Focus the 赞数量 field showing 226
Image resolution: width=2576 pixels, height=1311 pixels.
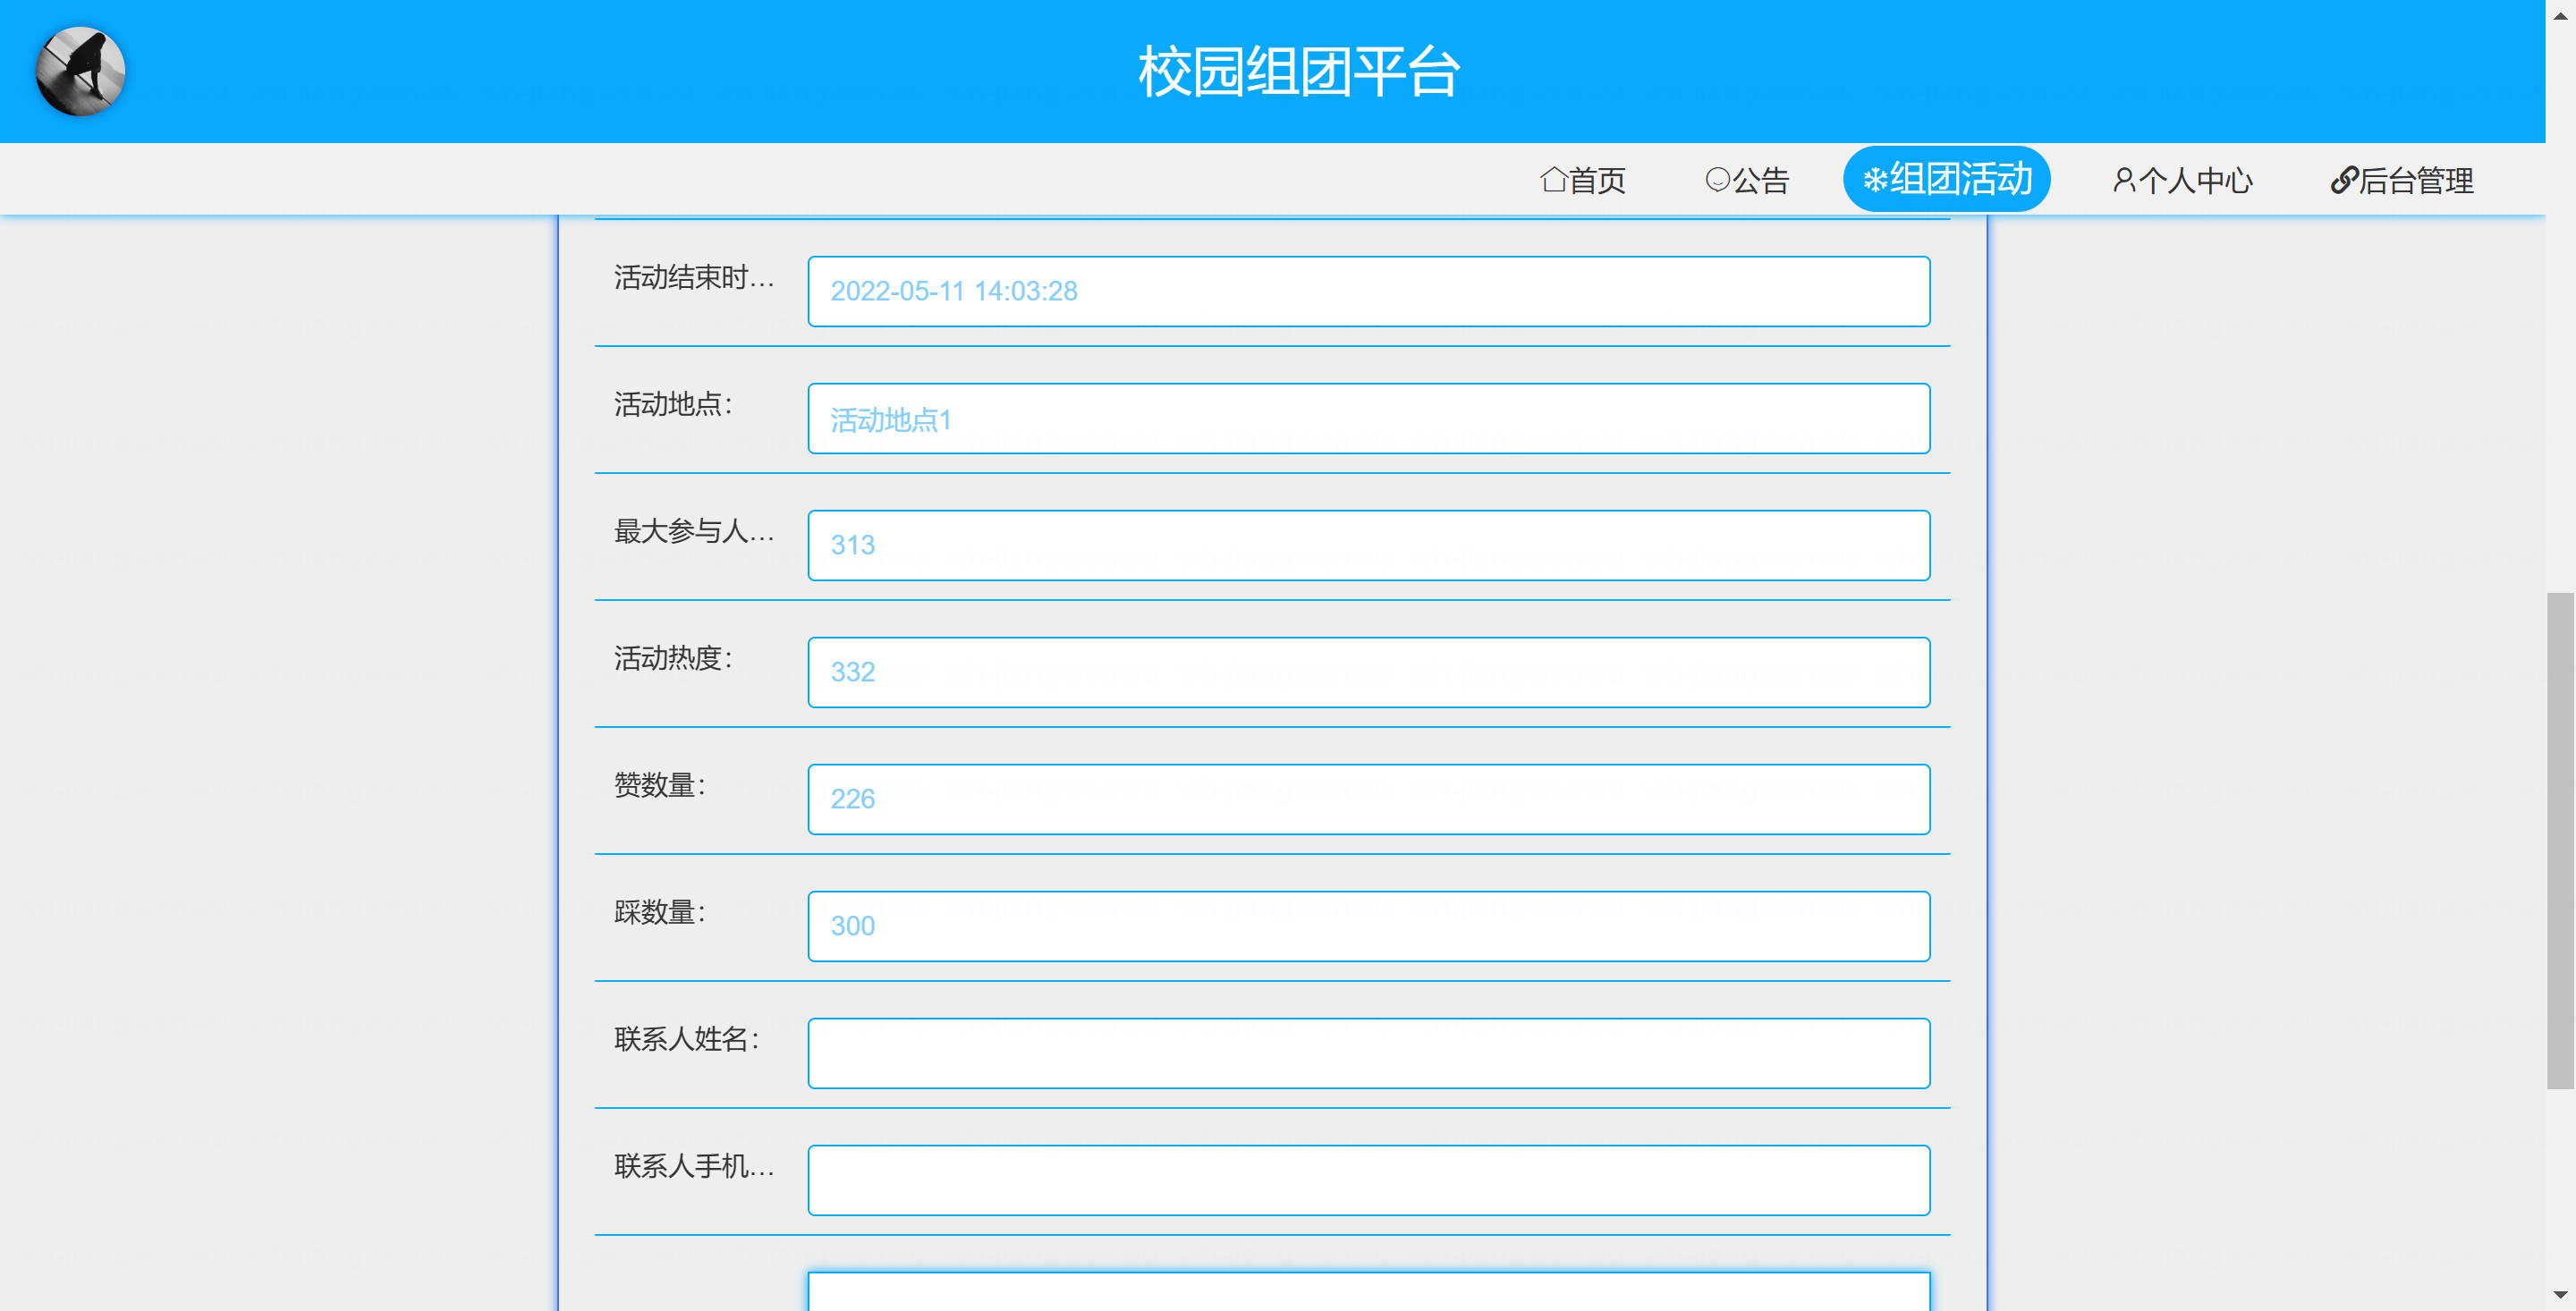(x=1368, y=799)
